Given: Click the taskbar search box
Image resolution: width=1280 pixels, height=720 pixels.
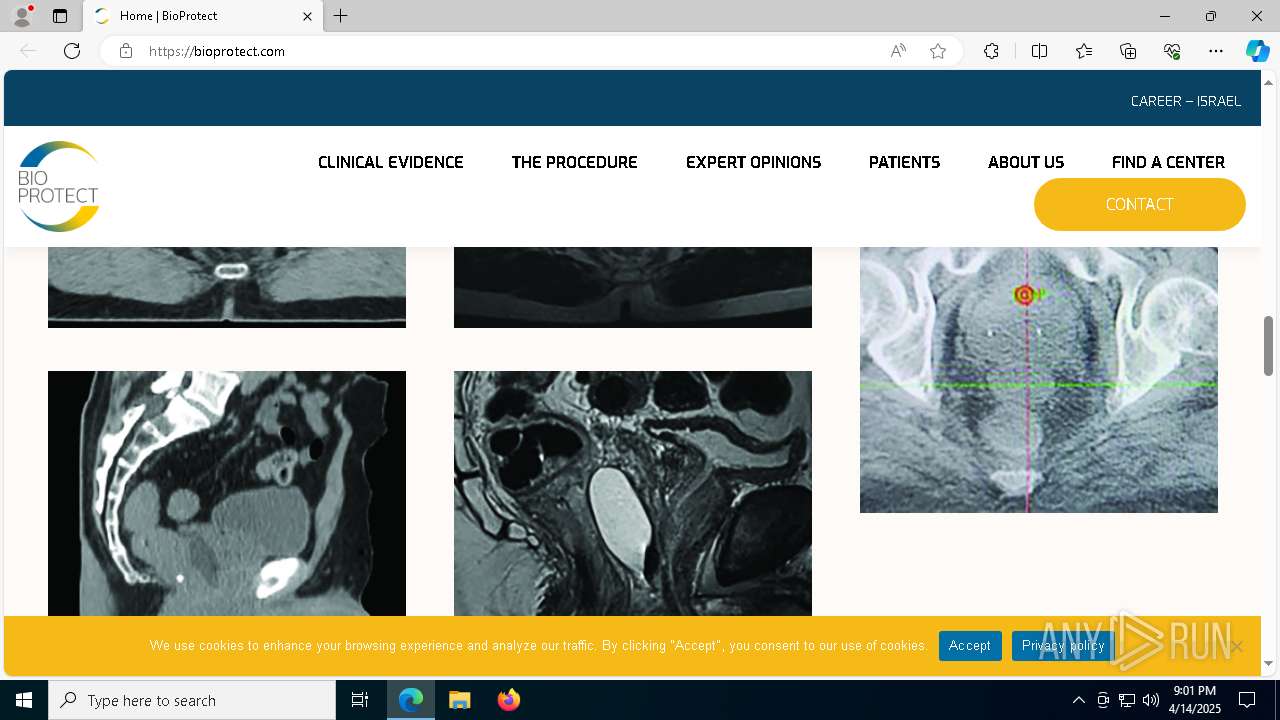Looking at the screenshot, I should [x=192, y=700].
